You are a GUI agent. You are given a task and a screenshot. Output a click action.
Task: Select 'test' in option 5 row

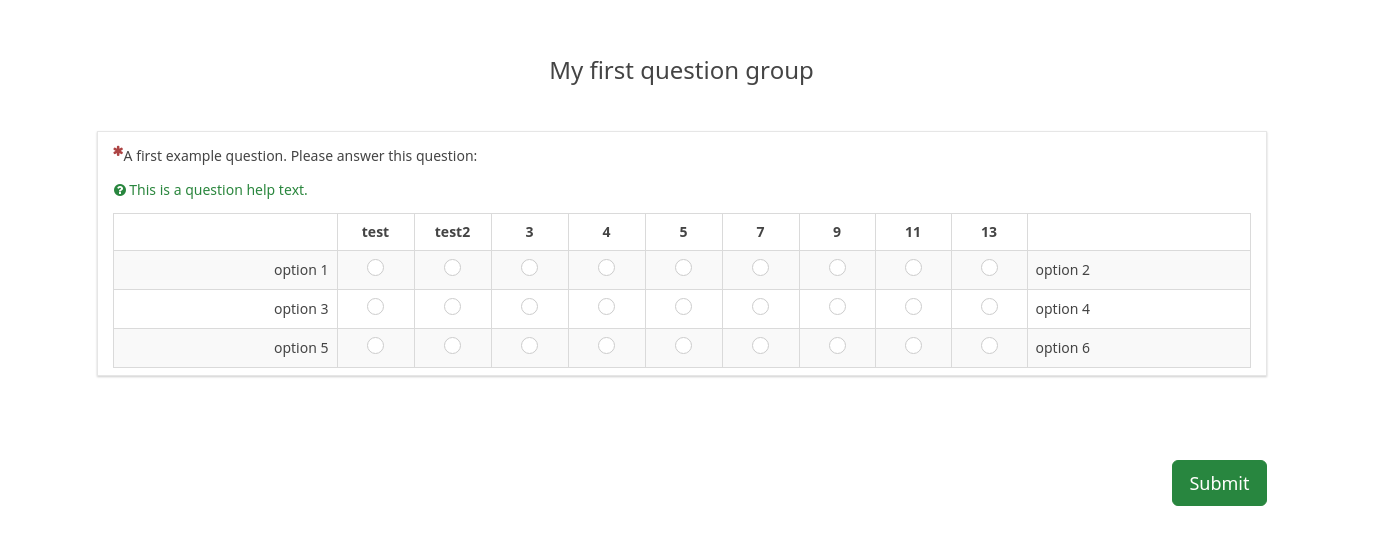click(x=375, y=345)
